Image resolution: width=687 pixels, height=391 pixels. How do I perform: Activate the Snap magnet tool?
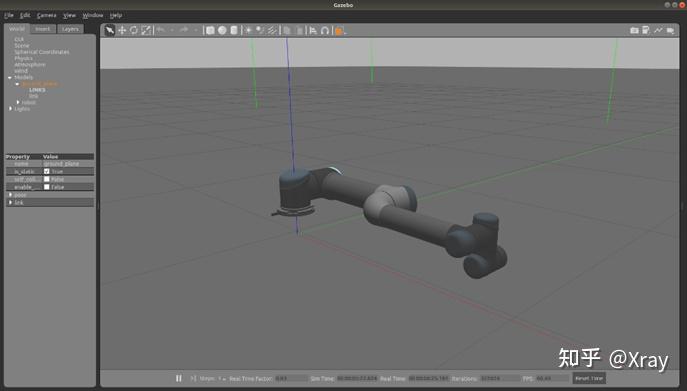coord(325,30)
